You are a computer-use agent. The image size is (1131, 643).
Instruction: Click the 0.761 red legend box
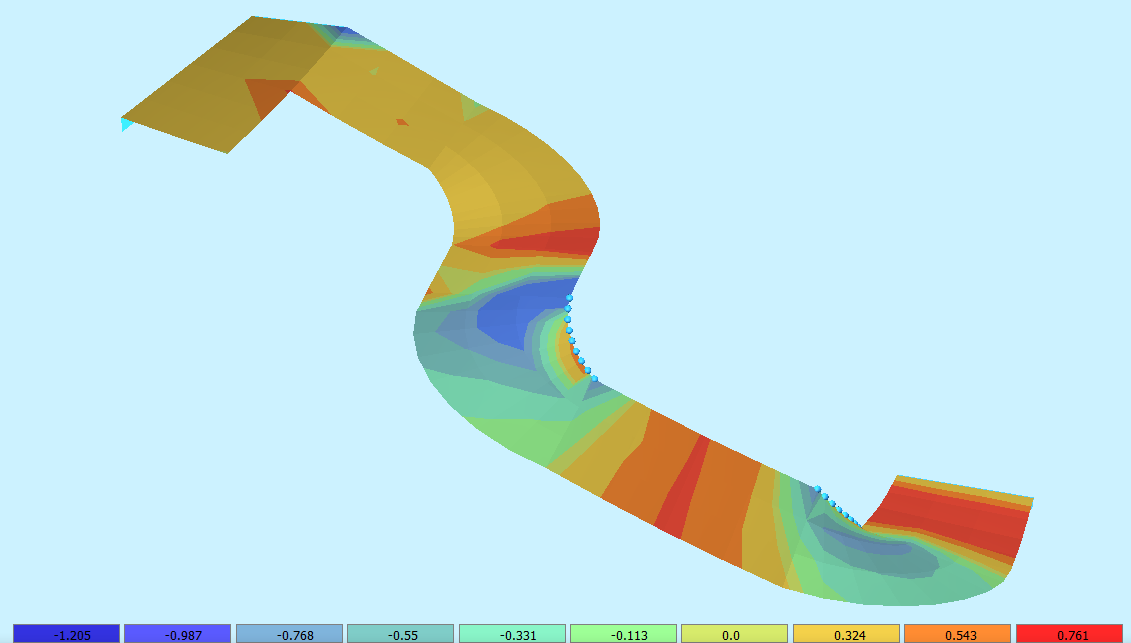1069,634
